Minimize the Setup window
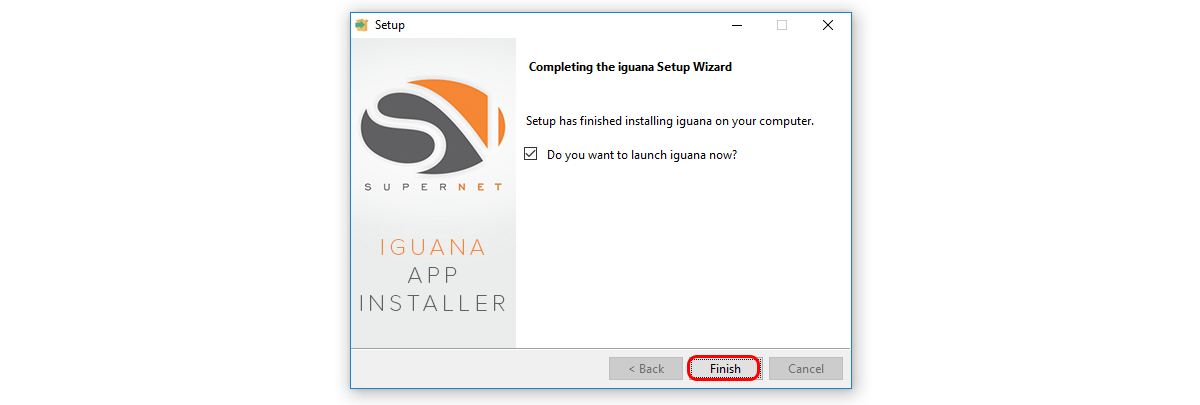 736,25
